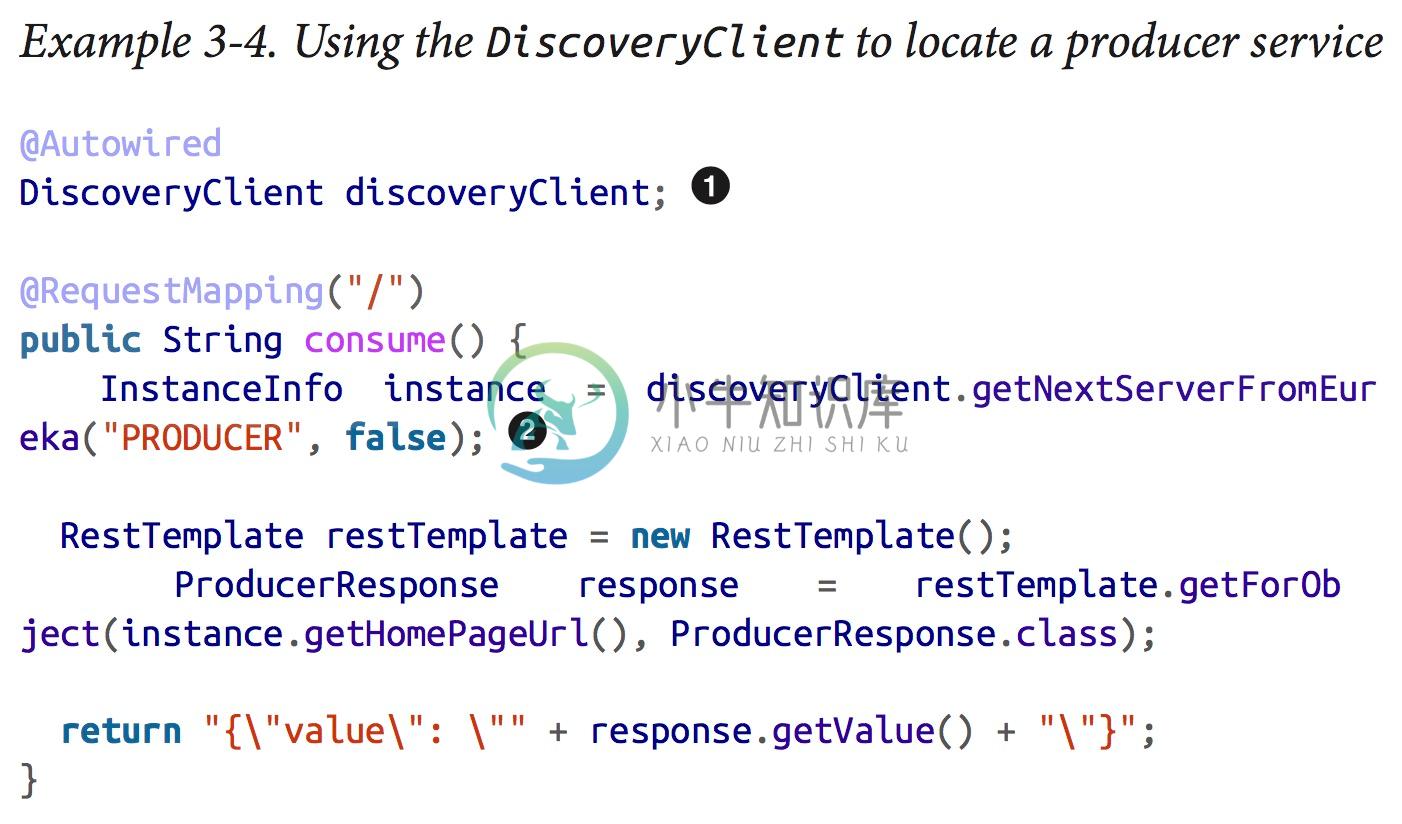Click "getNextServerFromEur" method call text
This screenshot has height=824, width=1402.
tap(1173, 388)
